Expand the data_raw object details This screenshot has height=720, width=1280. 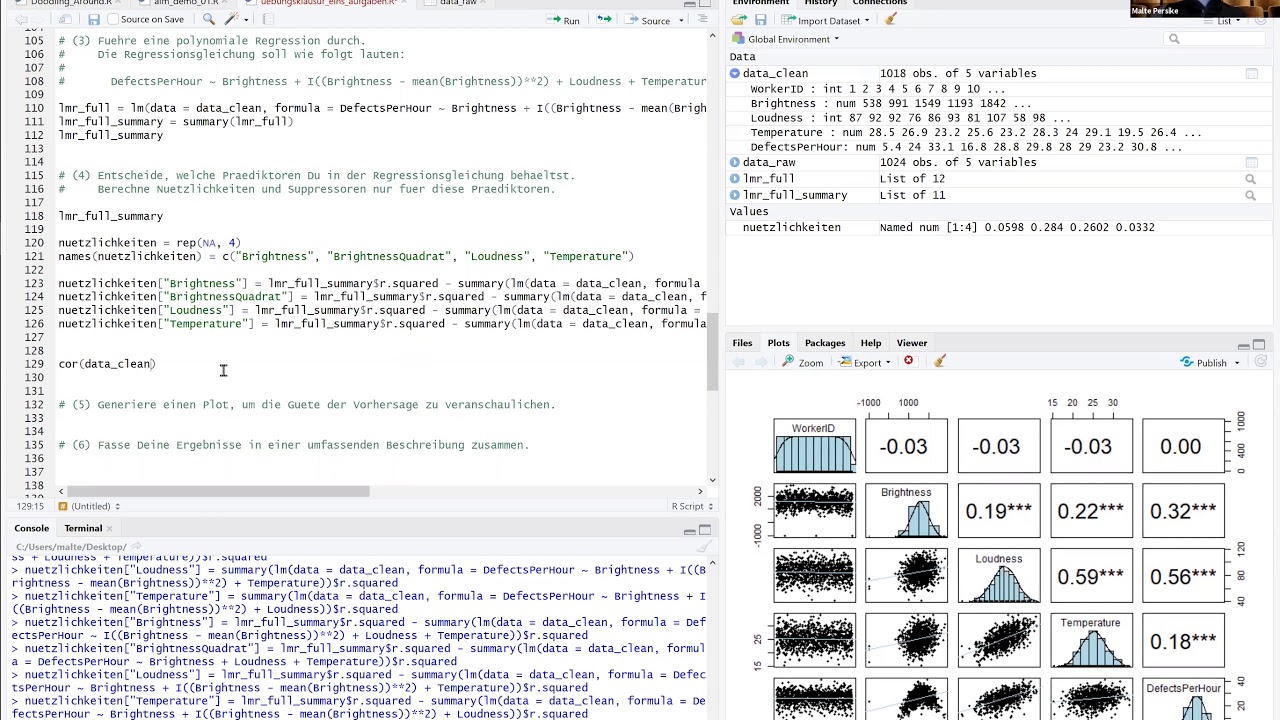click(735, 162)
